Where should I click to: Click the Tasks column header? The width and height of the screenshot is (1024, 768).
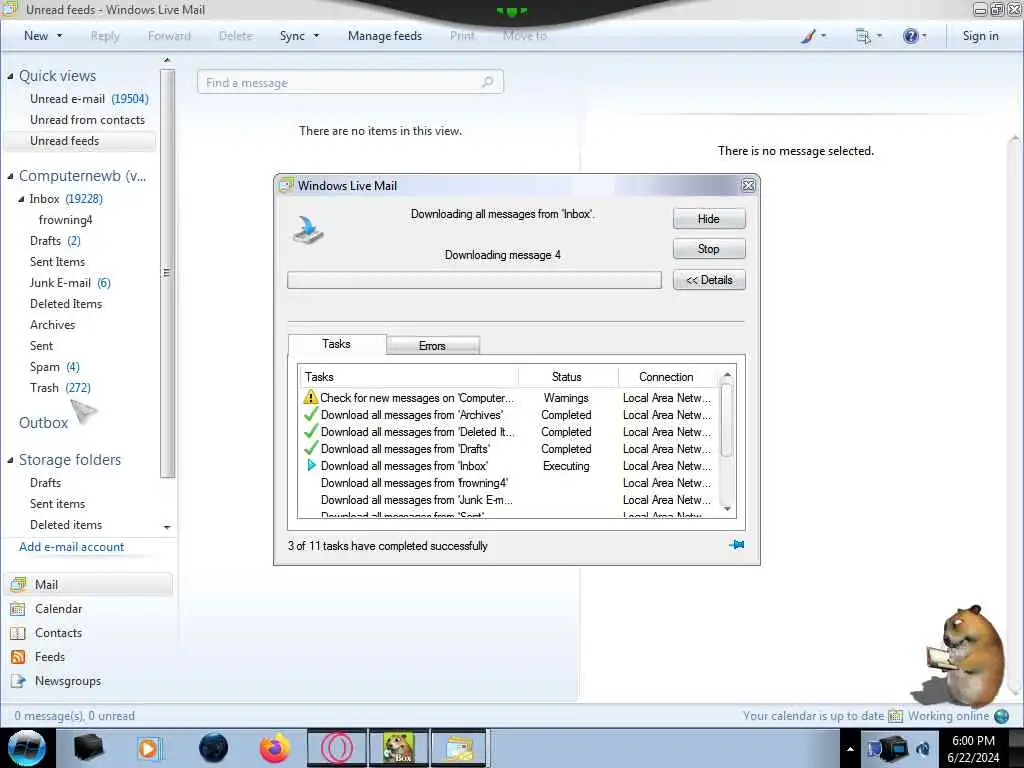(409, 377)
